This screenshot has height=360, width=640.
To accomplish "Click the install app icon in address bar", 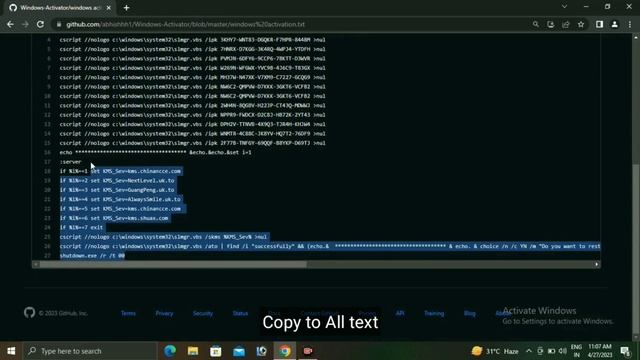I will 551,24.
